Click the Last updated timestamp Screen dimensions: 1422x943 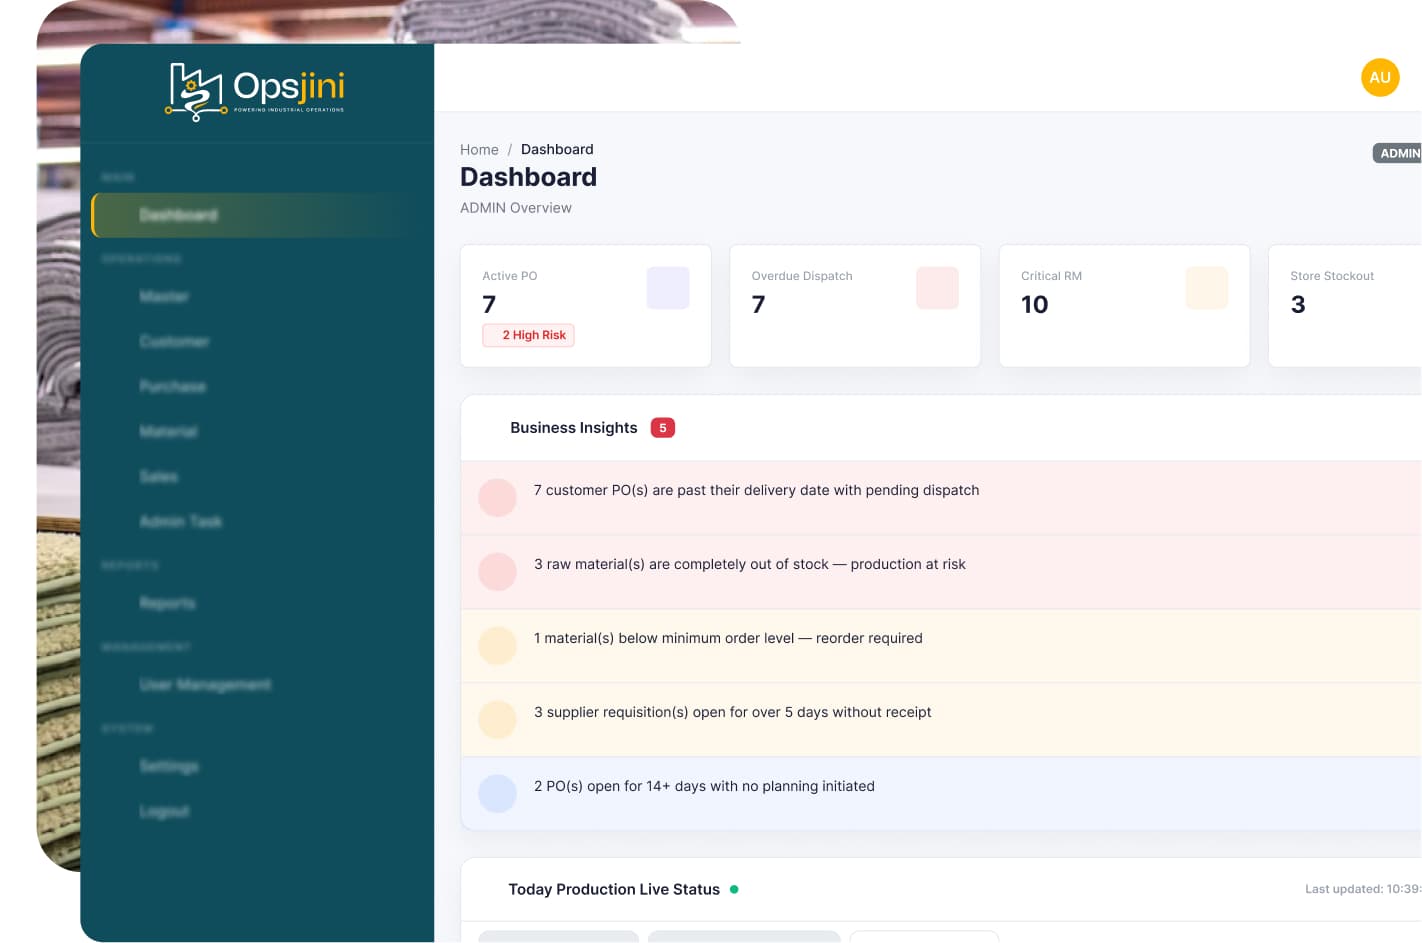pyautogui.click(x=1363, y=889)
